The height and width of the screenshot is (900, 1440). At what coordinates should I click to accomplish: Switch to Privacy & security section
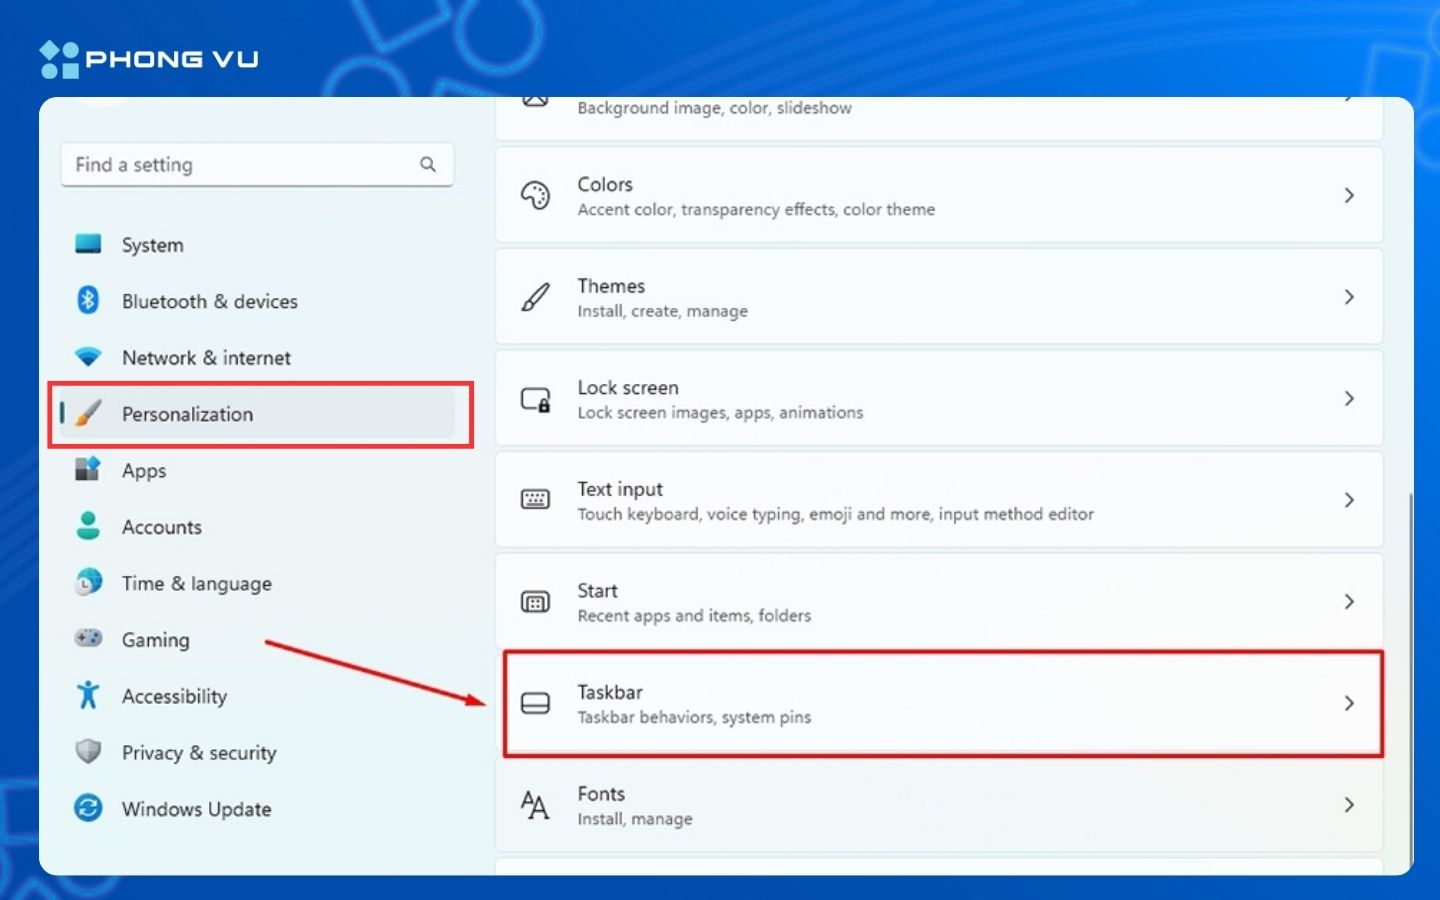[x=199, y=753]
